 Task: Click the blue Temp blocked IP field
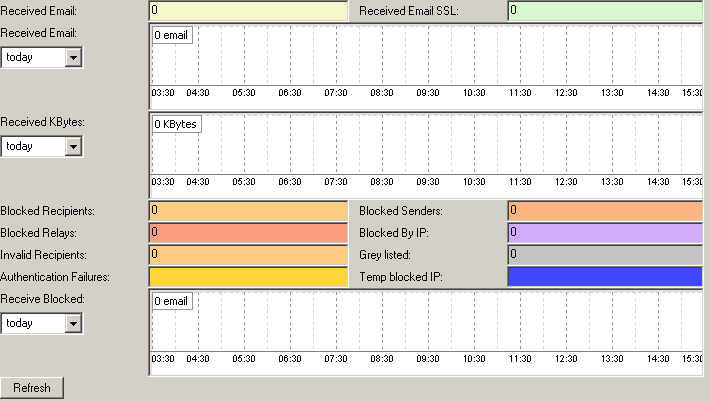606,277
